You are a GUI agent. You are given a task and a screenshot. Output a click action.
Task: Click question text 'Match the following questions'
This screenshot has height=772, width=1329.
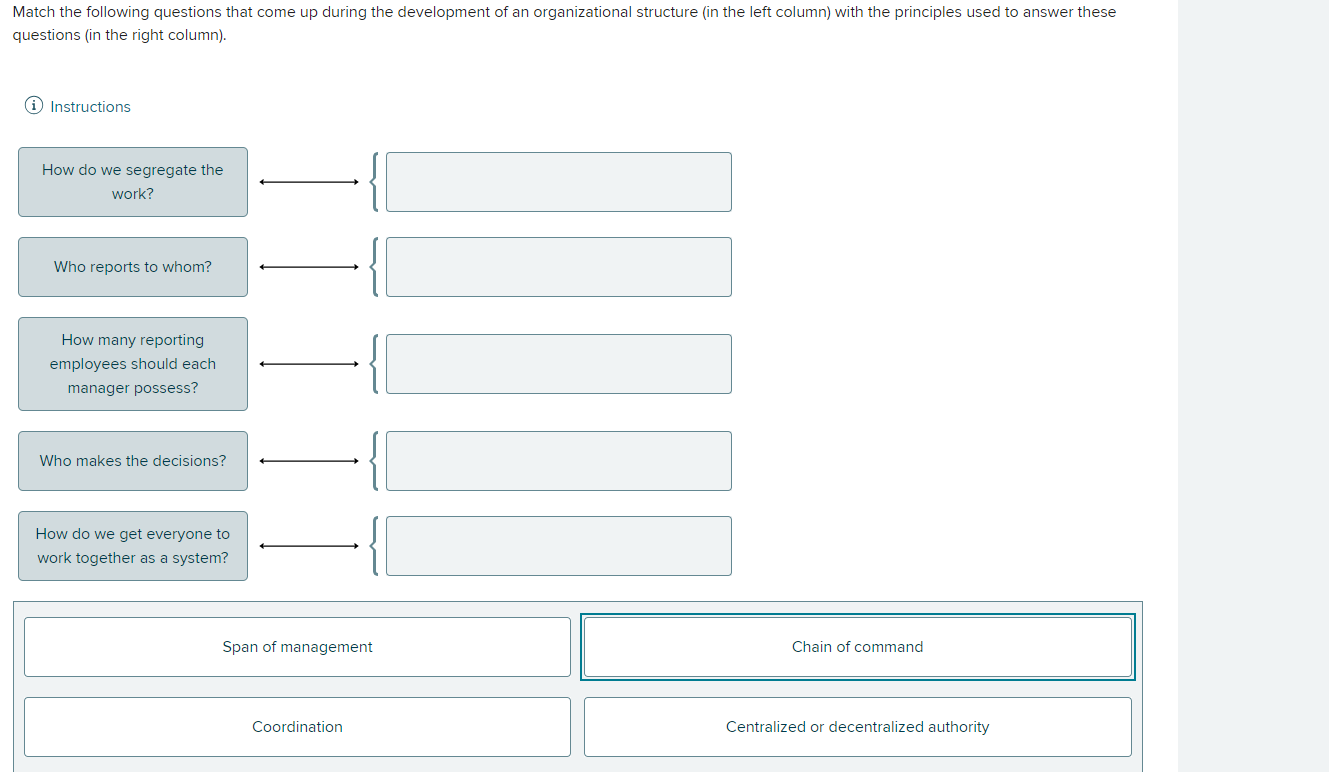click(564, 23)
